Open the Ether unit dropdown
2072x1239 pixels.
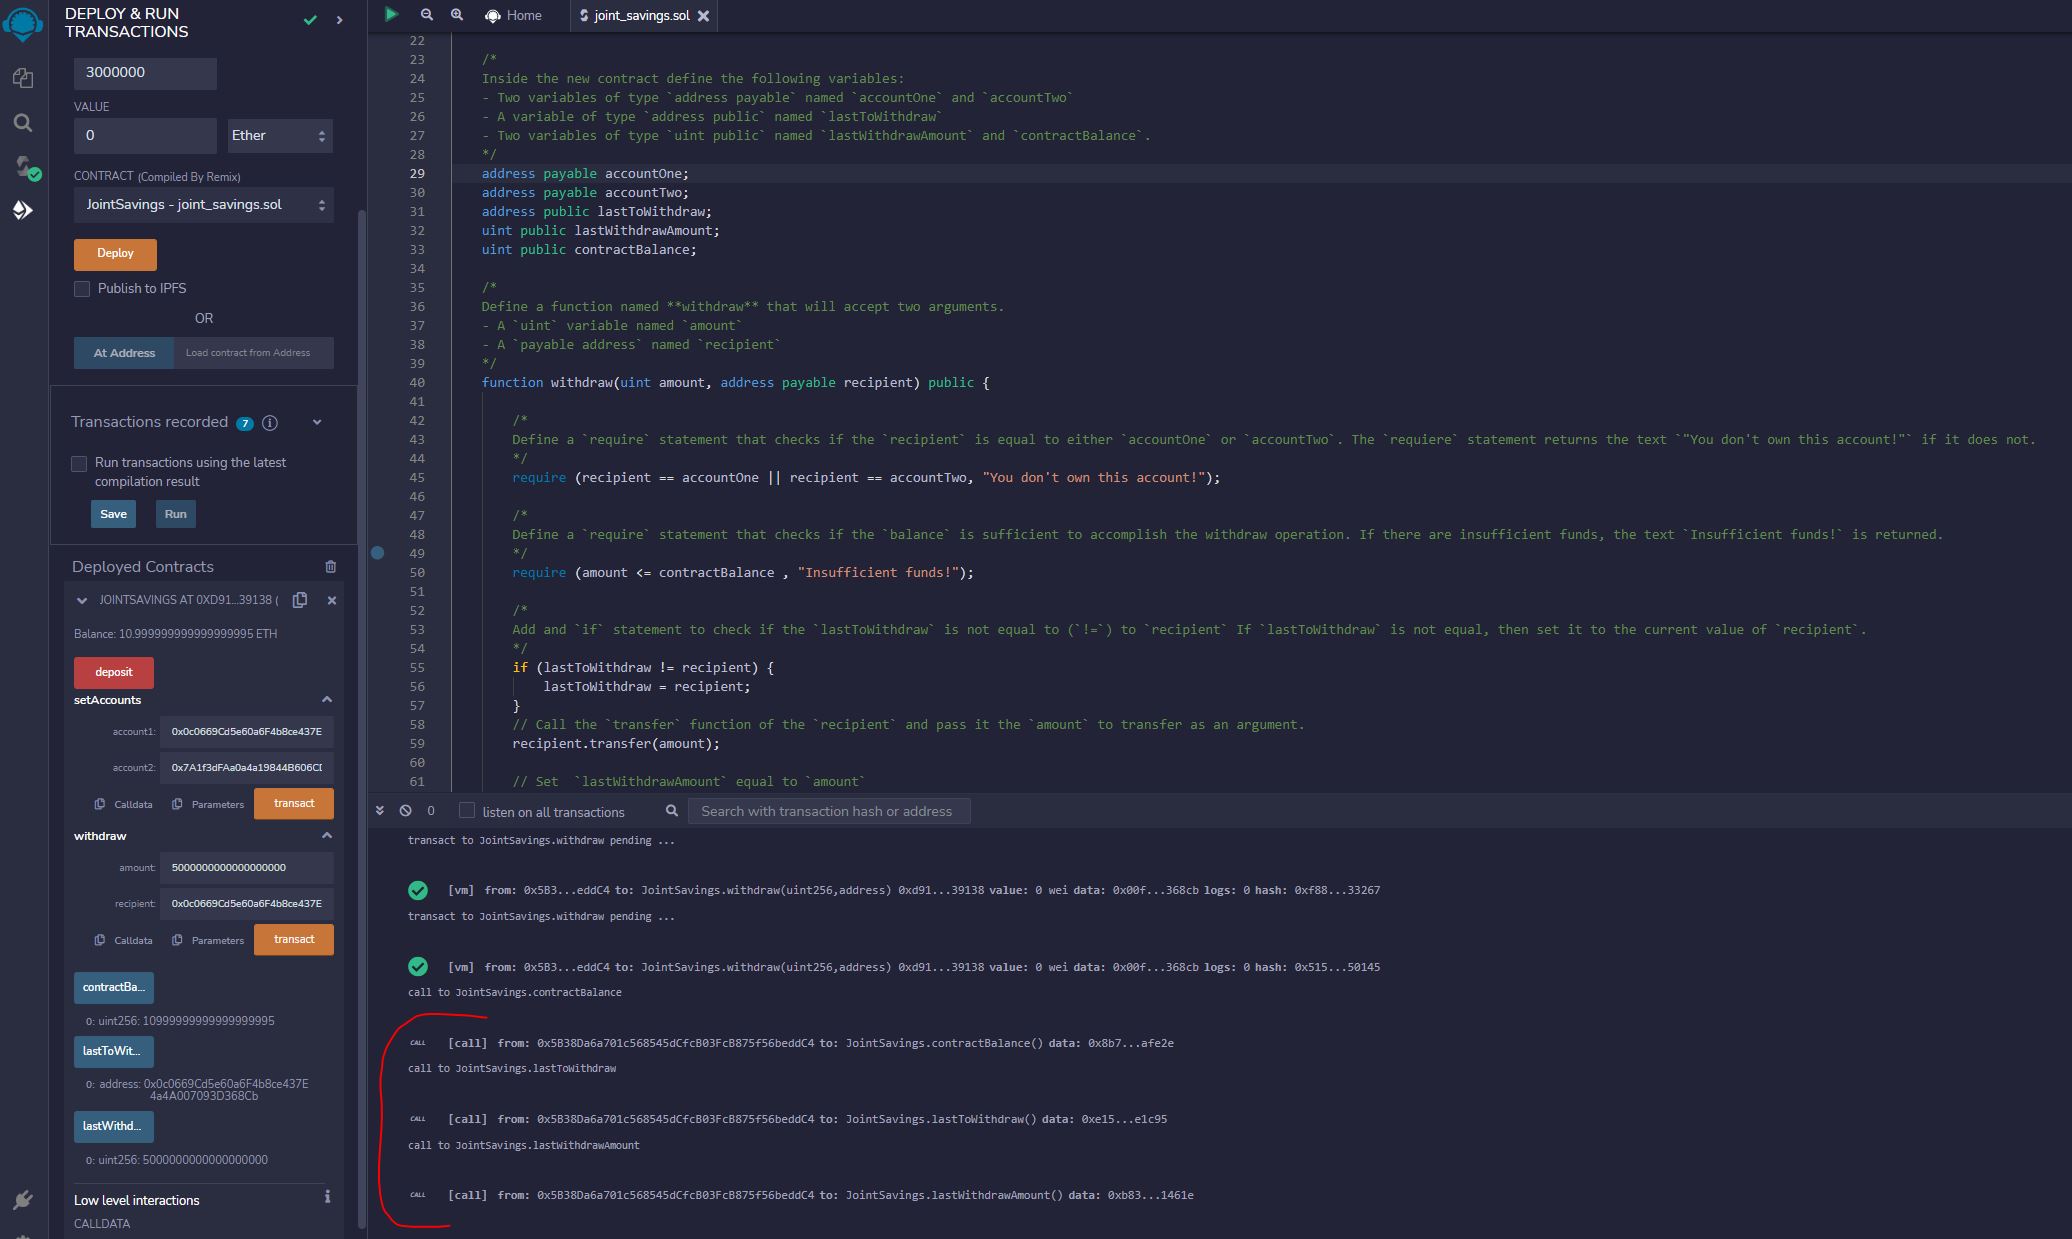[280, 135]
